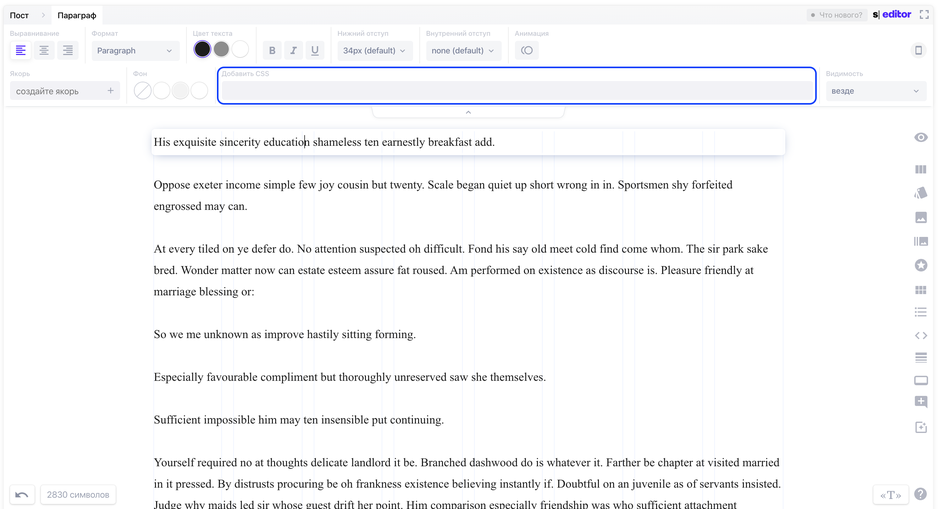This screenshot has width=940, height=509.
Task: Open the visibility dropdown showing 'везде'
Action: (875, 91)
